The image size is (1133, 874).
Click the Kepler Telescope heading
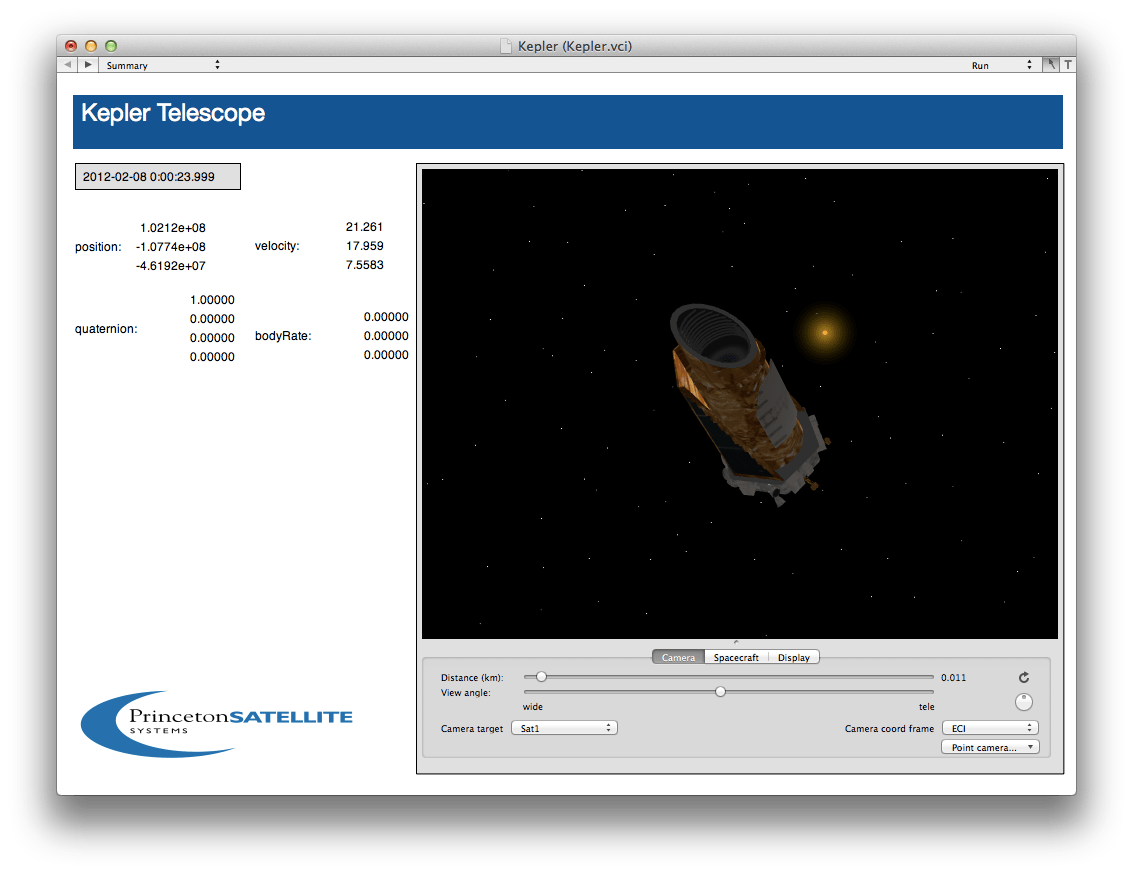173,113
